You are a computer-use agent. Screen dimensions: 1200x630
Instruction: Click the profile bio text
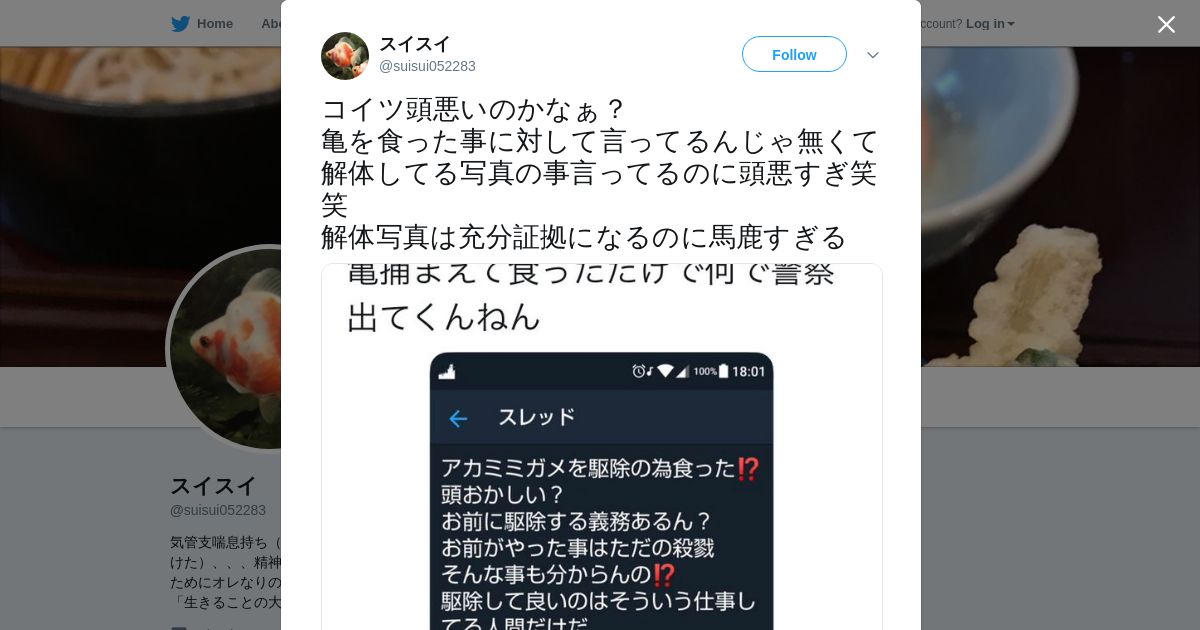click(226, 572)
